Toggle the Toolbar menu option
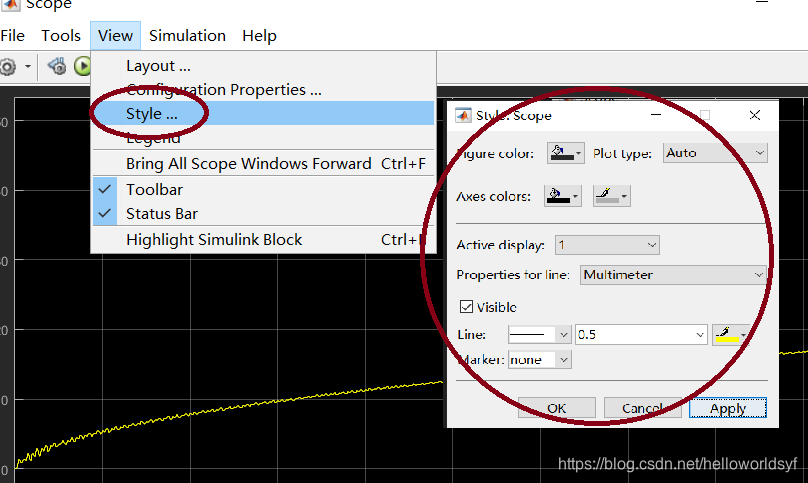Image resolution: width=808 pixels, height=483 pixels. (x=263, y=189)
